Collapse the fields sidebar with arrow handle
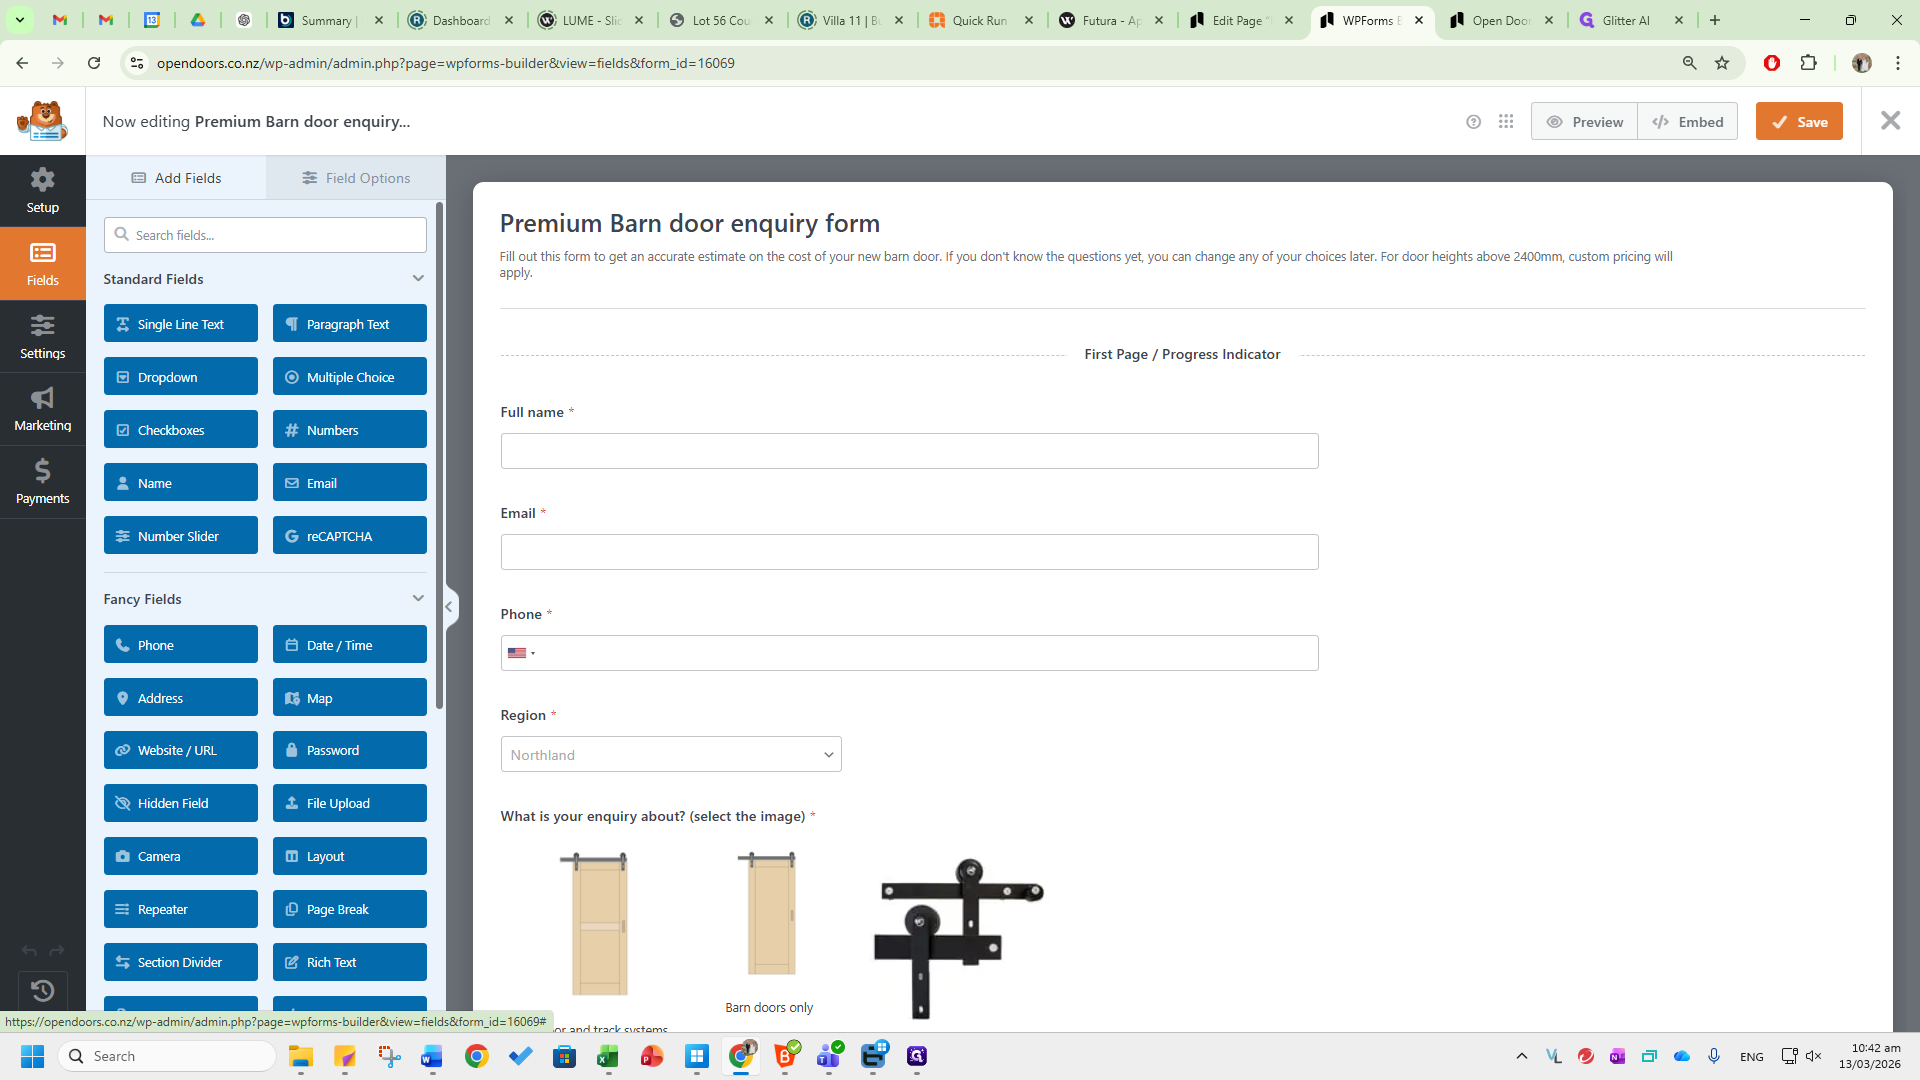Viewport: 1920px width, 1080px height. [x=450, y=606]
